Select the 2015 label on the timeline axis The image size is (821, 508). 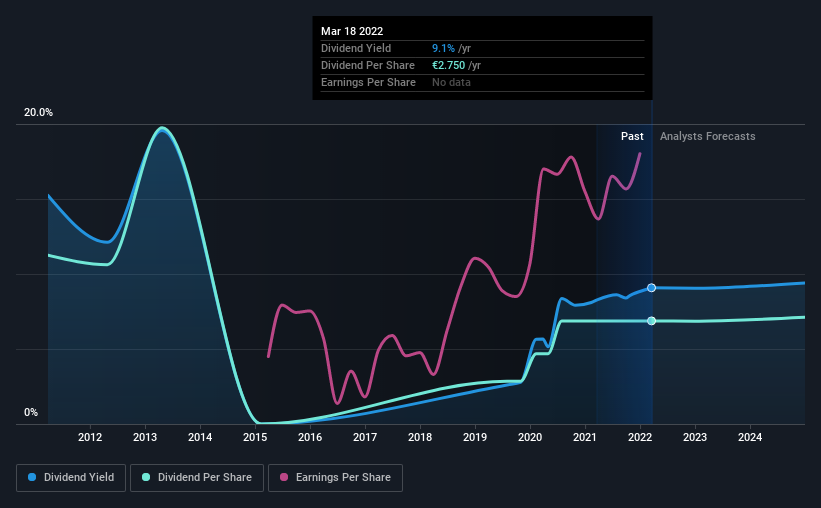tap(255, 437)
